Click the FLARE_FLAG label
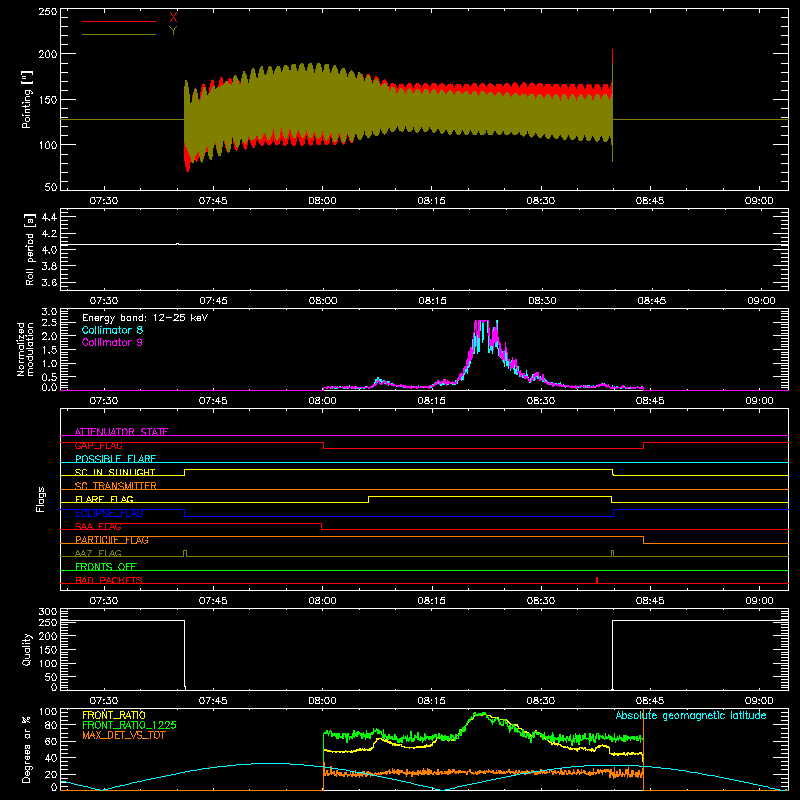800x800 pixels. click(x=104, y=499)
